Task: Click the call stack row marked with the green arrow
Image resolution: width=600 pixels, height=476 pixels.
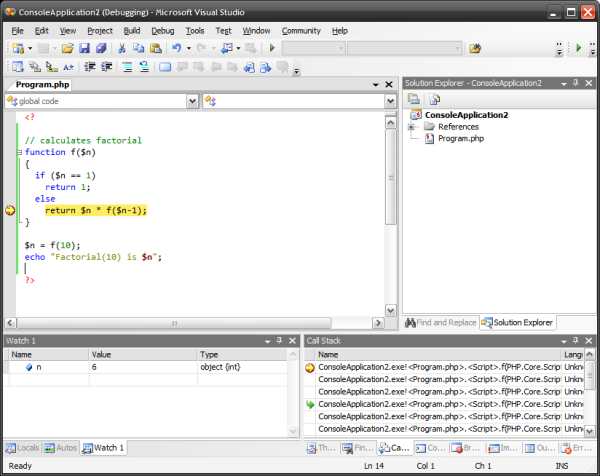Action: pyautogui.click(x=444, y=404)
